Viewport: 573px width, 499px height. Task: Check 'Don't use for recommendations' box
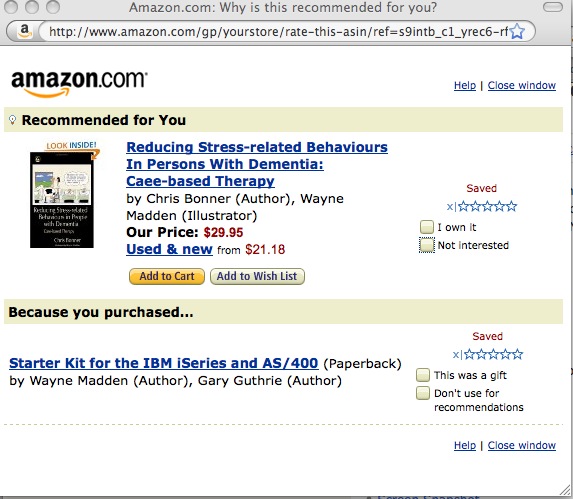coord(423,393)
